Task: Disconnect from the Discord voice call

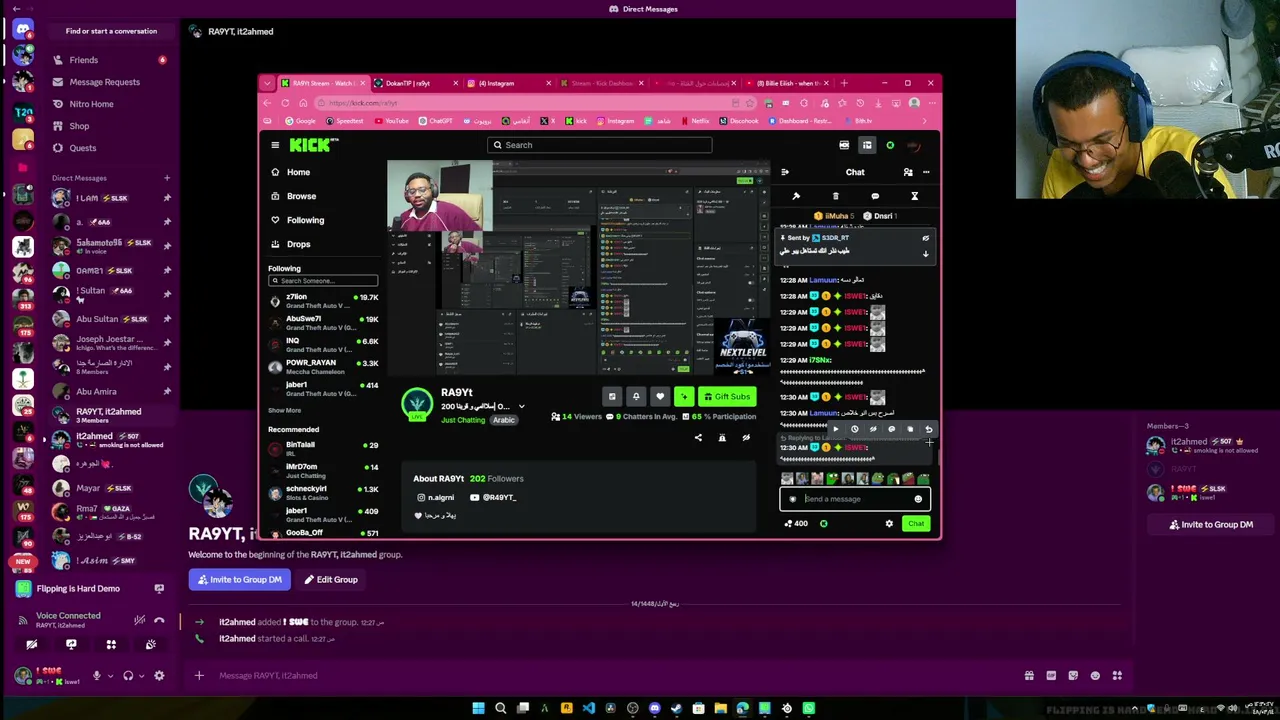Action: pos(159,620)
